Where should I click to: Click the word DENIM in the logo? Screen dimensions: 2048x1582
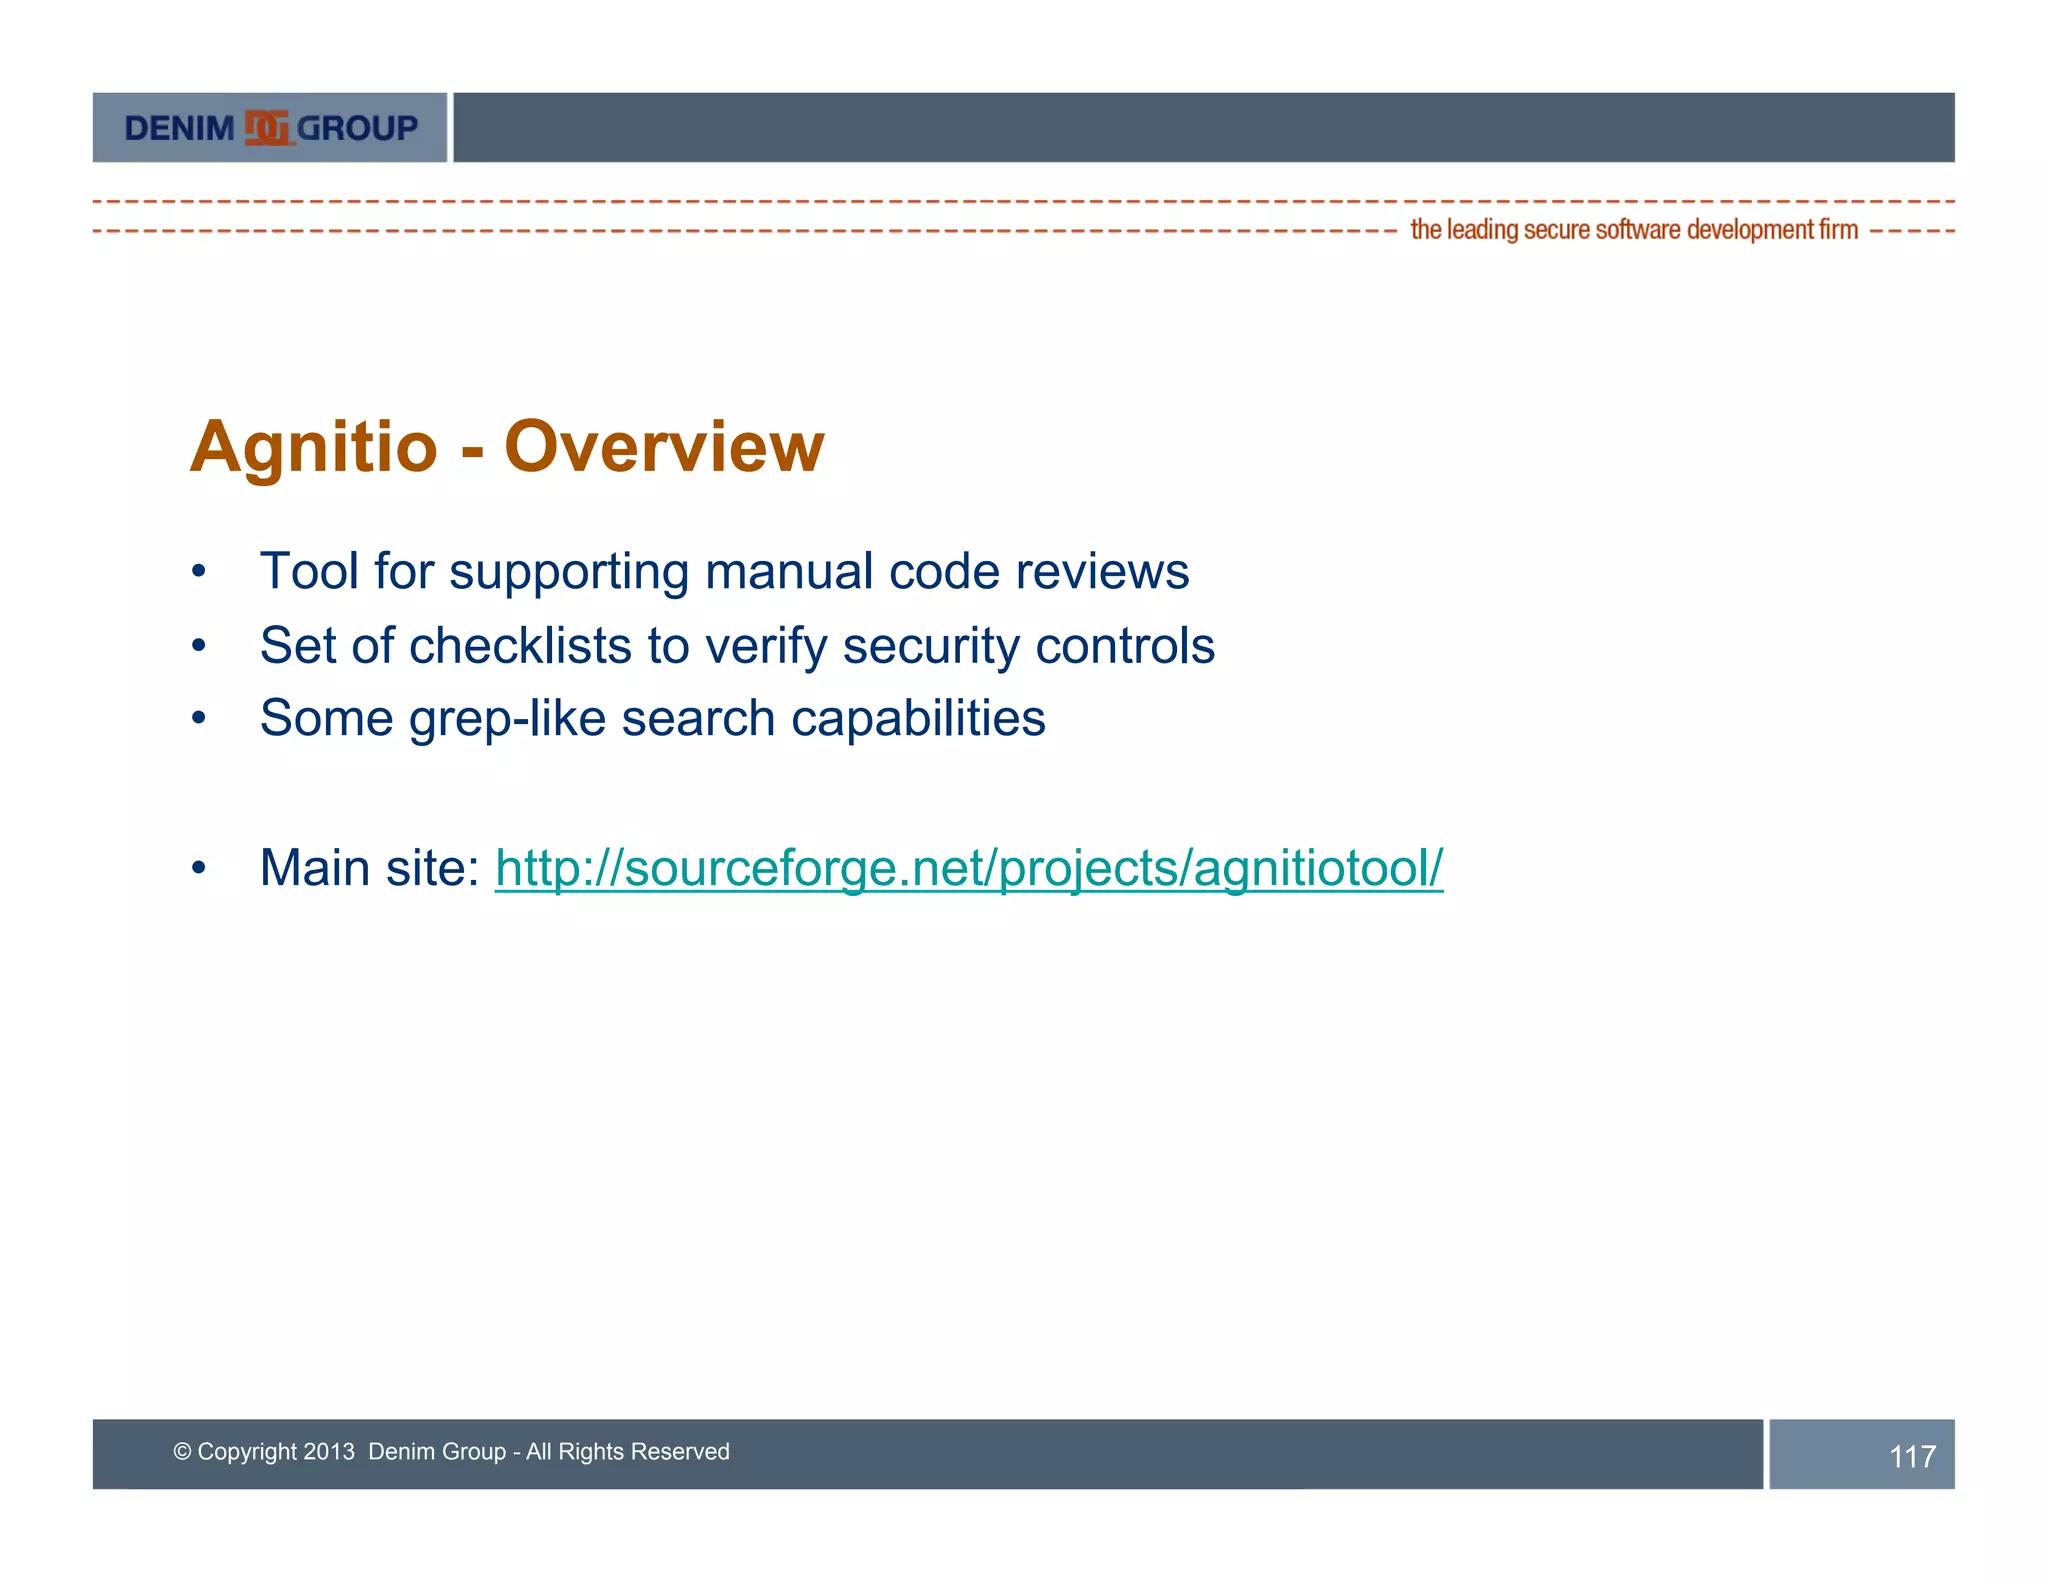coord(179,128)
